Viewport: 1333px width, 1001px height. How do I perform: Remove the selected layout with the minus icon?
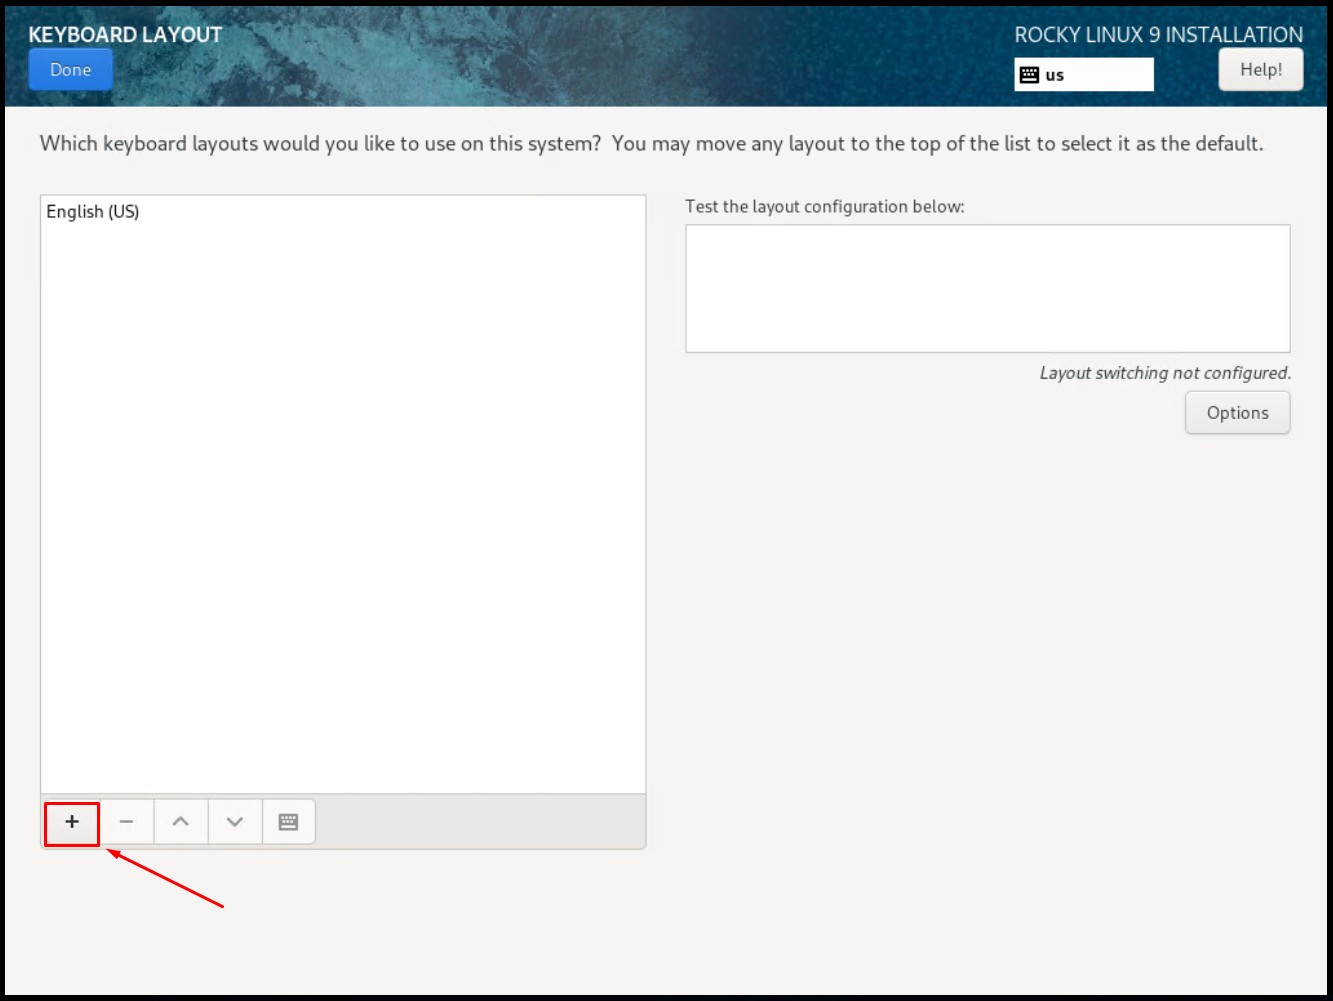click(126, 822)
